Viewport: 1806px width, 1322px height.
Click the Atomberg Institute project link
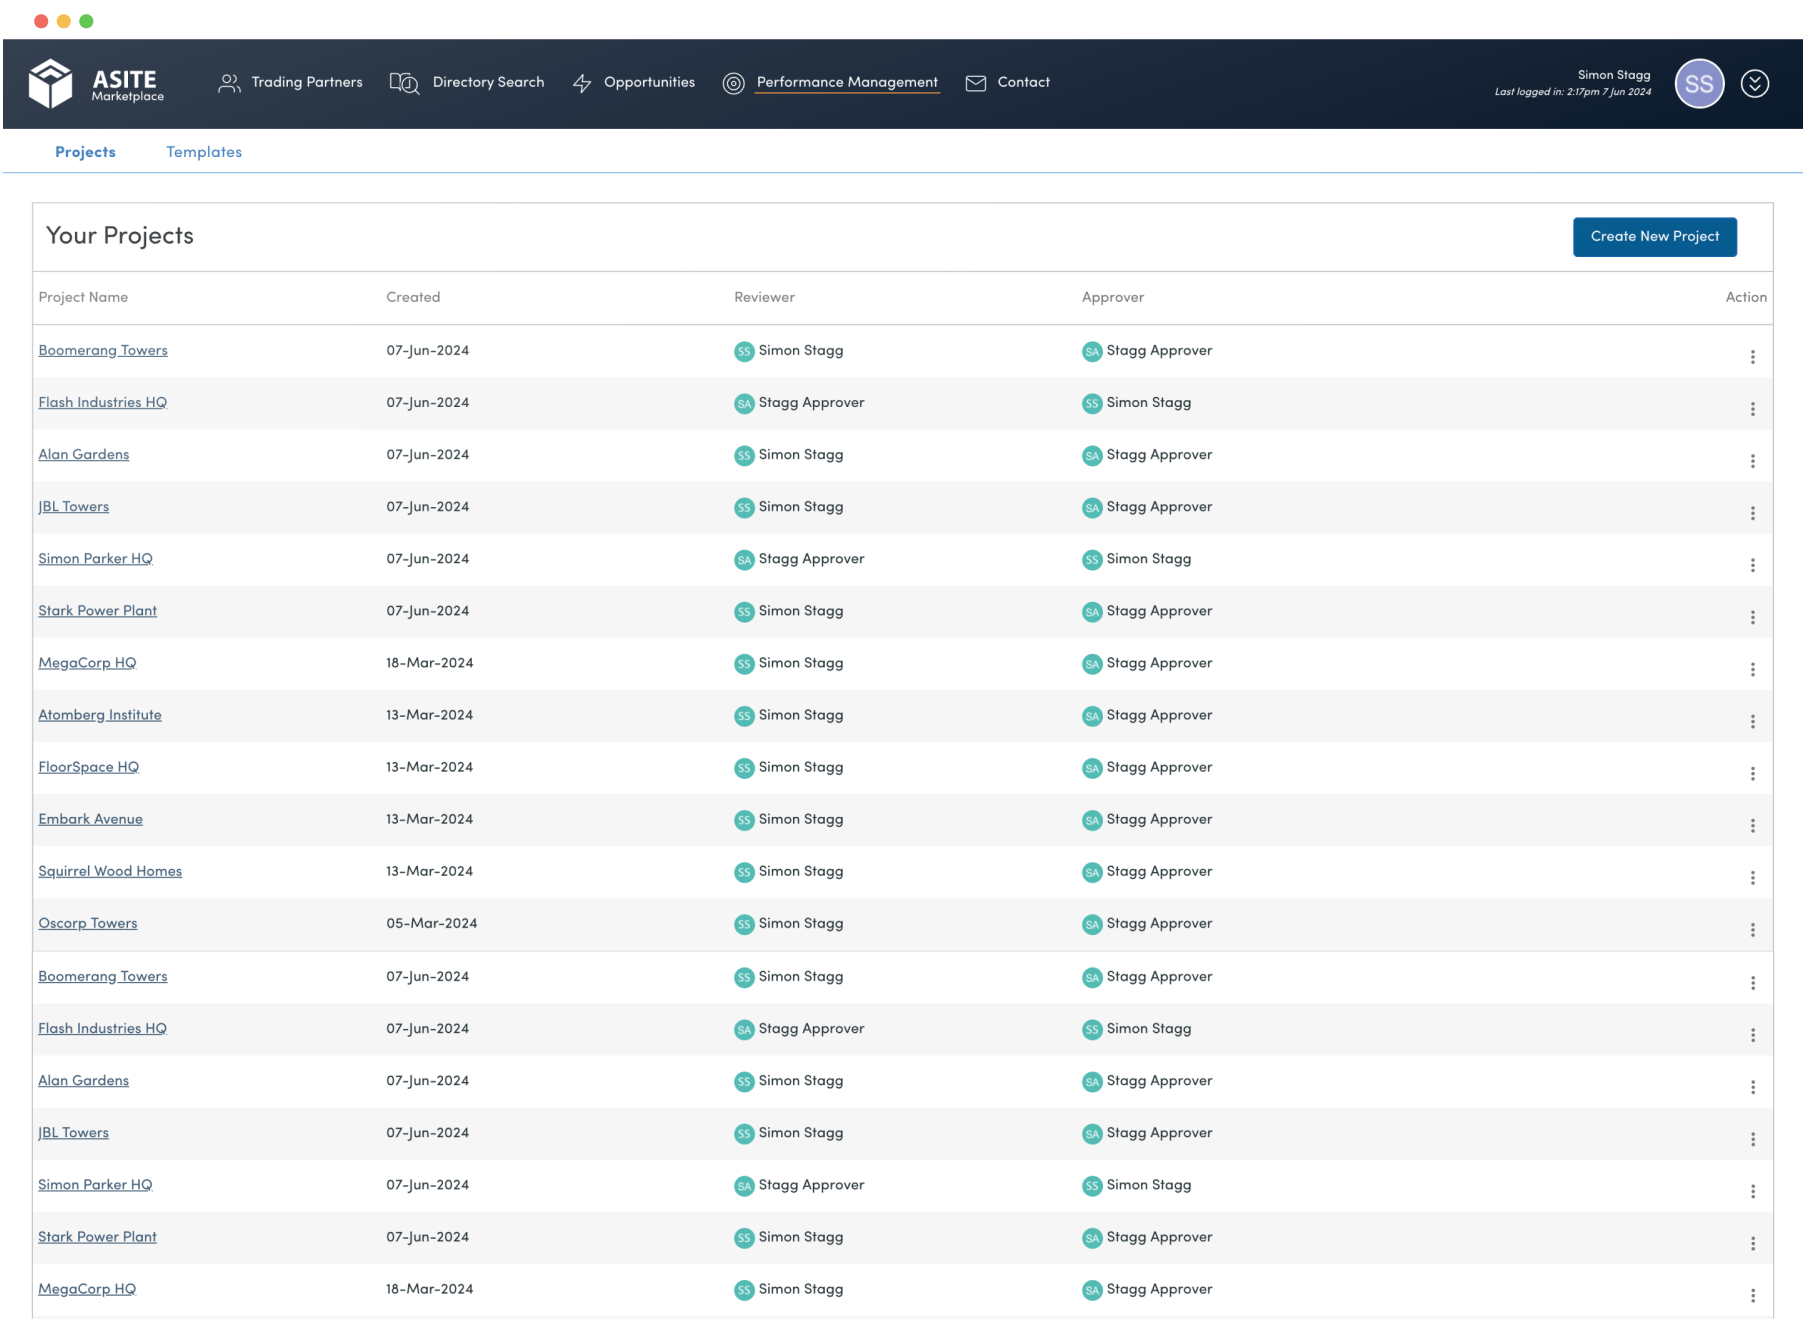pos(99,715)
